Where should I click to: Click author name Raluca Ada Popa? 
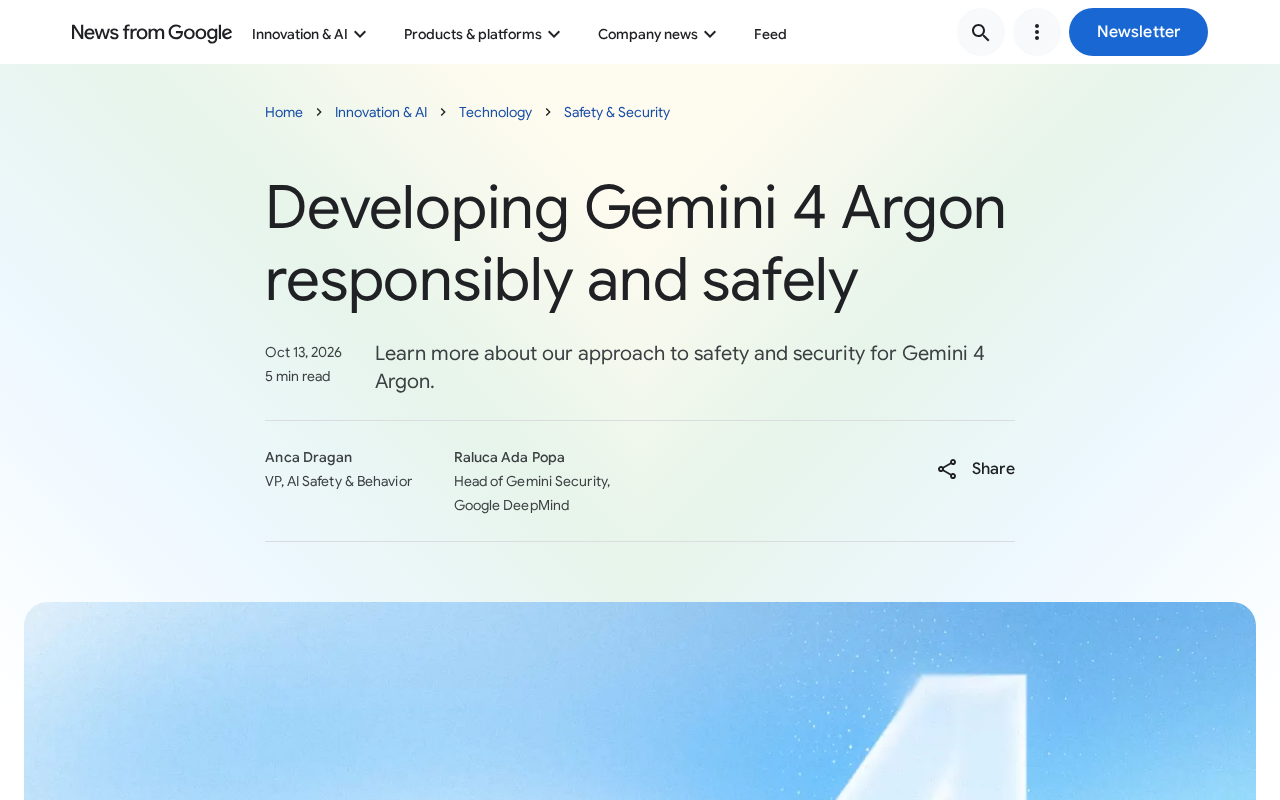click(x=509, y=457)
